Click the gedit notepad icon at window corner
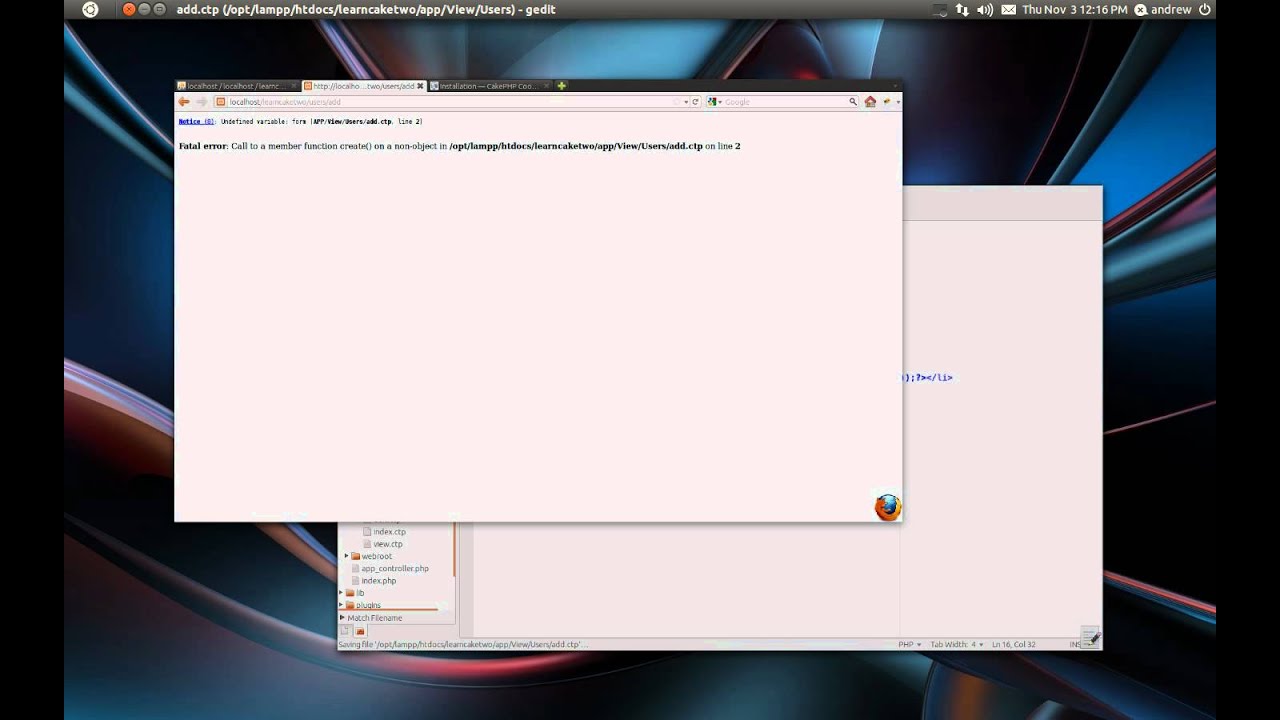The image size is (1280, 720). coord(1091,636)
